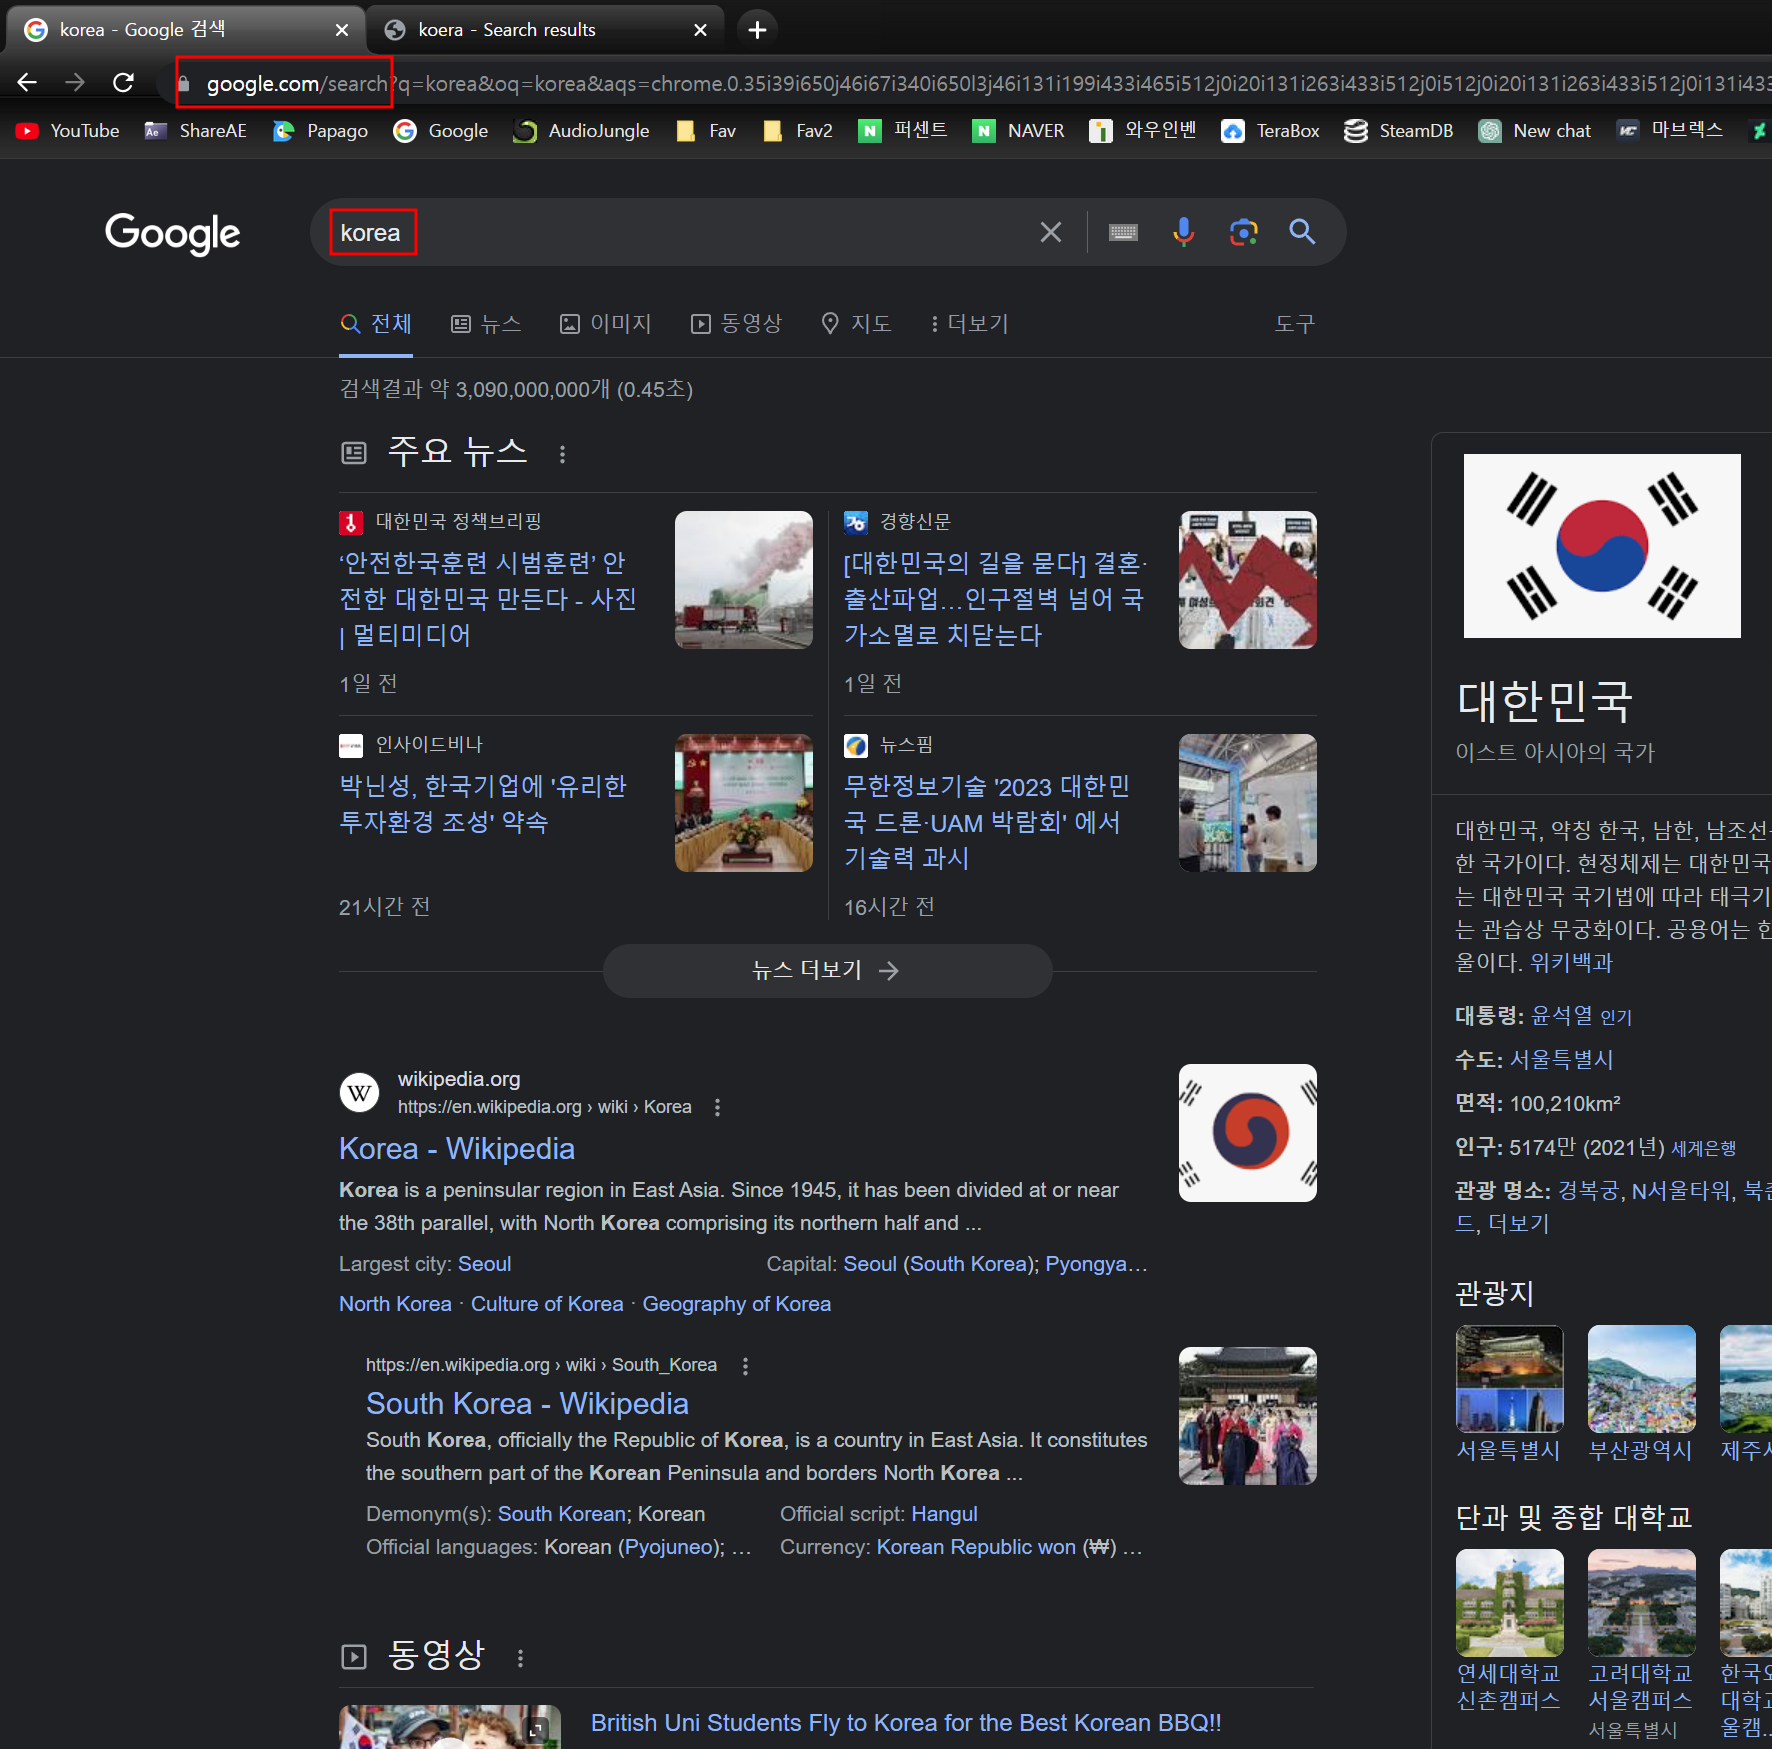1772x1749 pixels.
Task: Open the ShareAE bookmark
Action: point(196,131)
